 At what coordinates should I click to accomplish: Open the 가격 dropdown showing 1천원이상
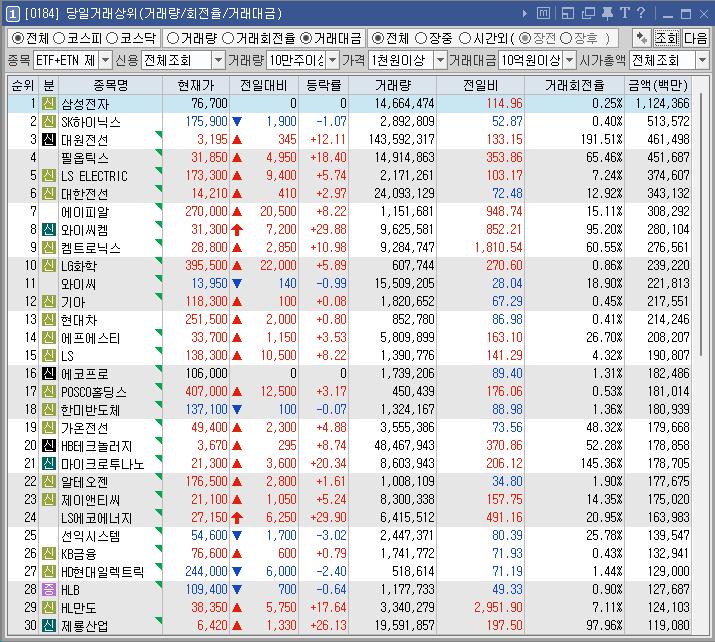point(440,60)
